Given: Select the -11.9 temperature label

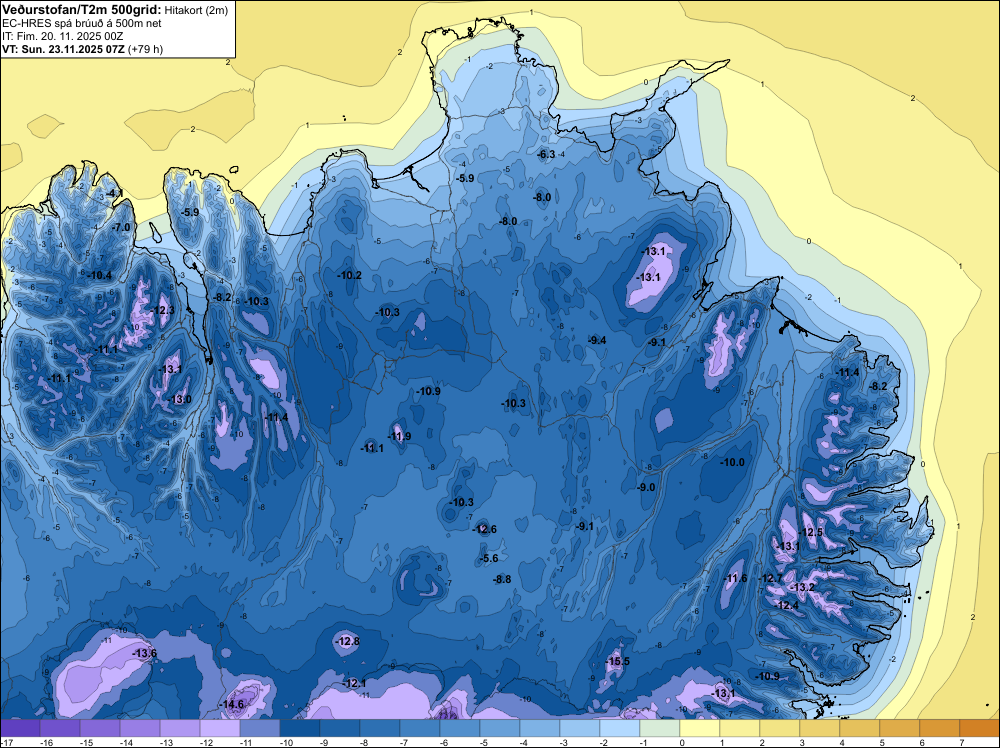Looking at the screenshot, I should click(399, 437).
